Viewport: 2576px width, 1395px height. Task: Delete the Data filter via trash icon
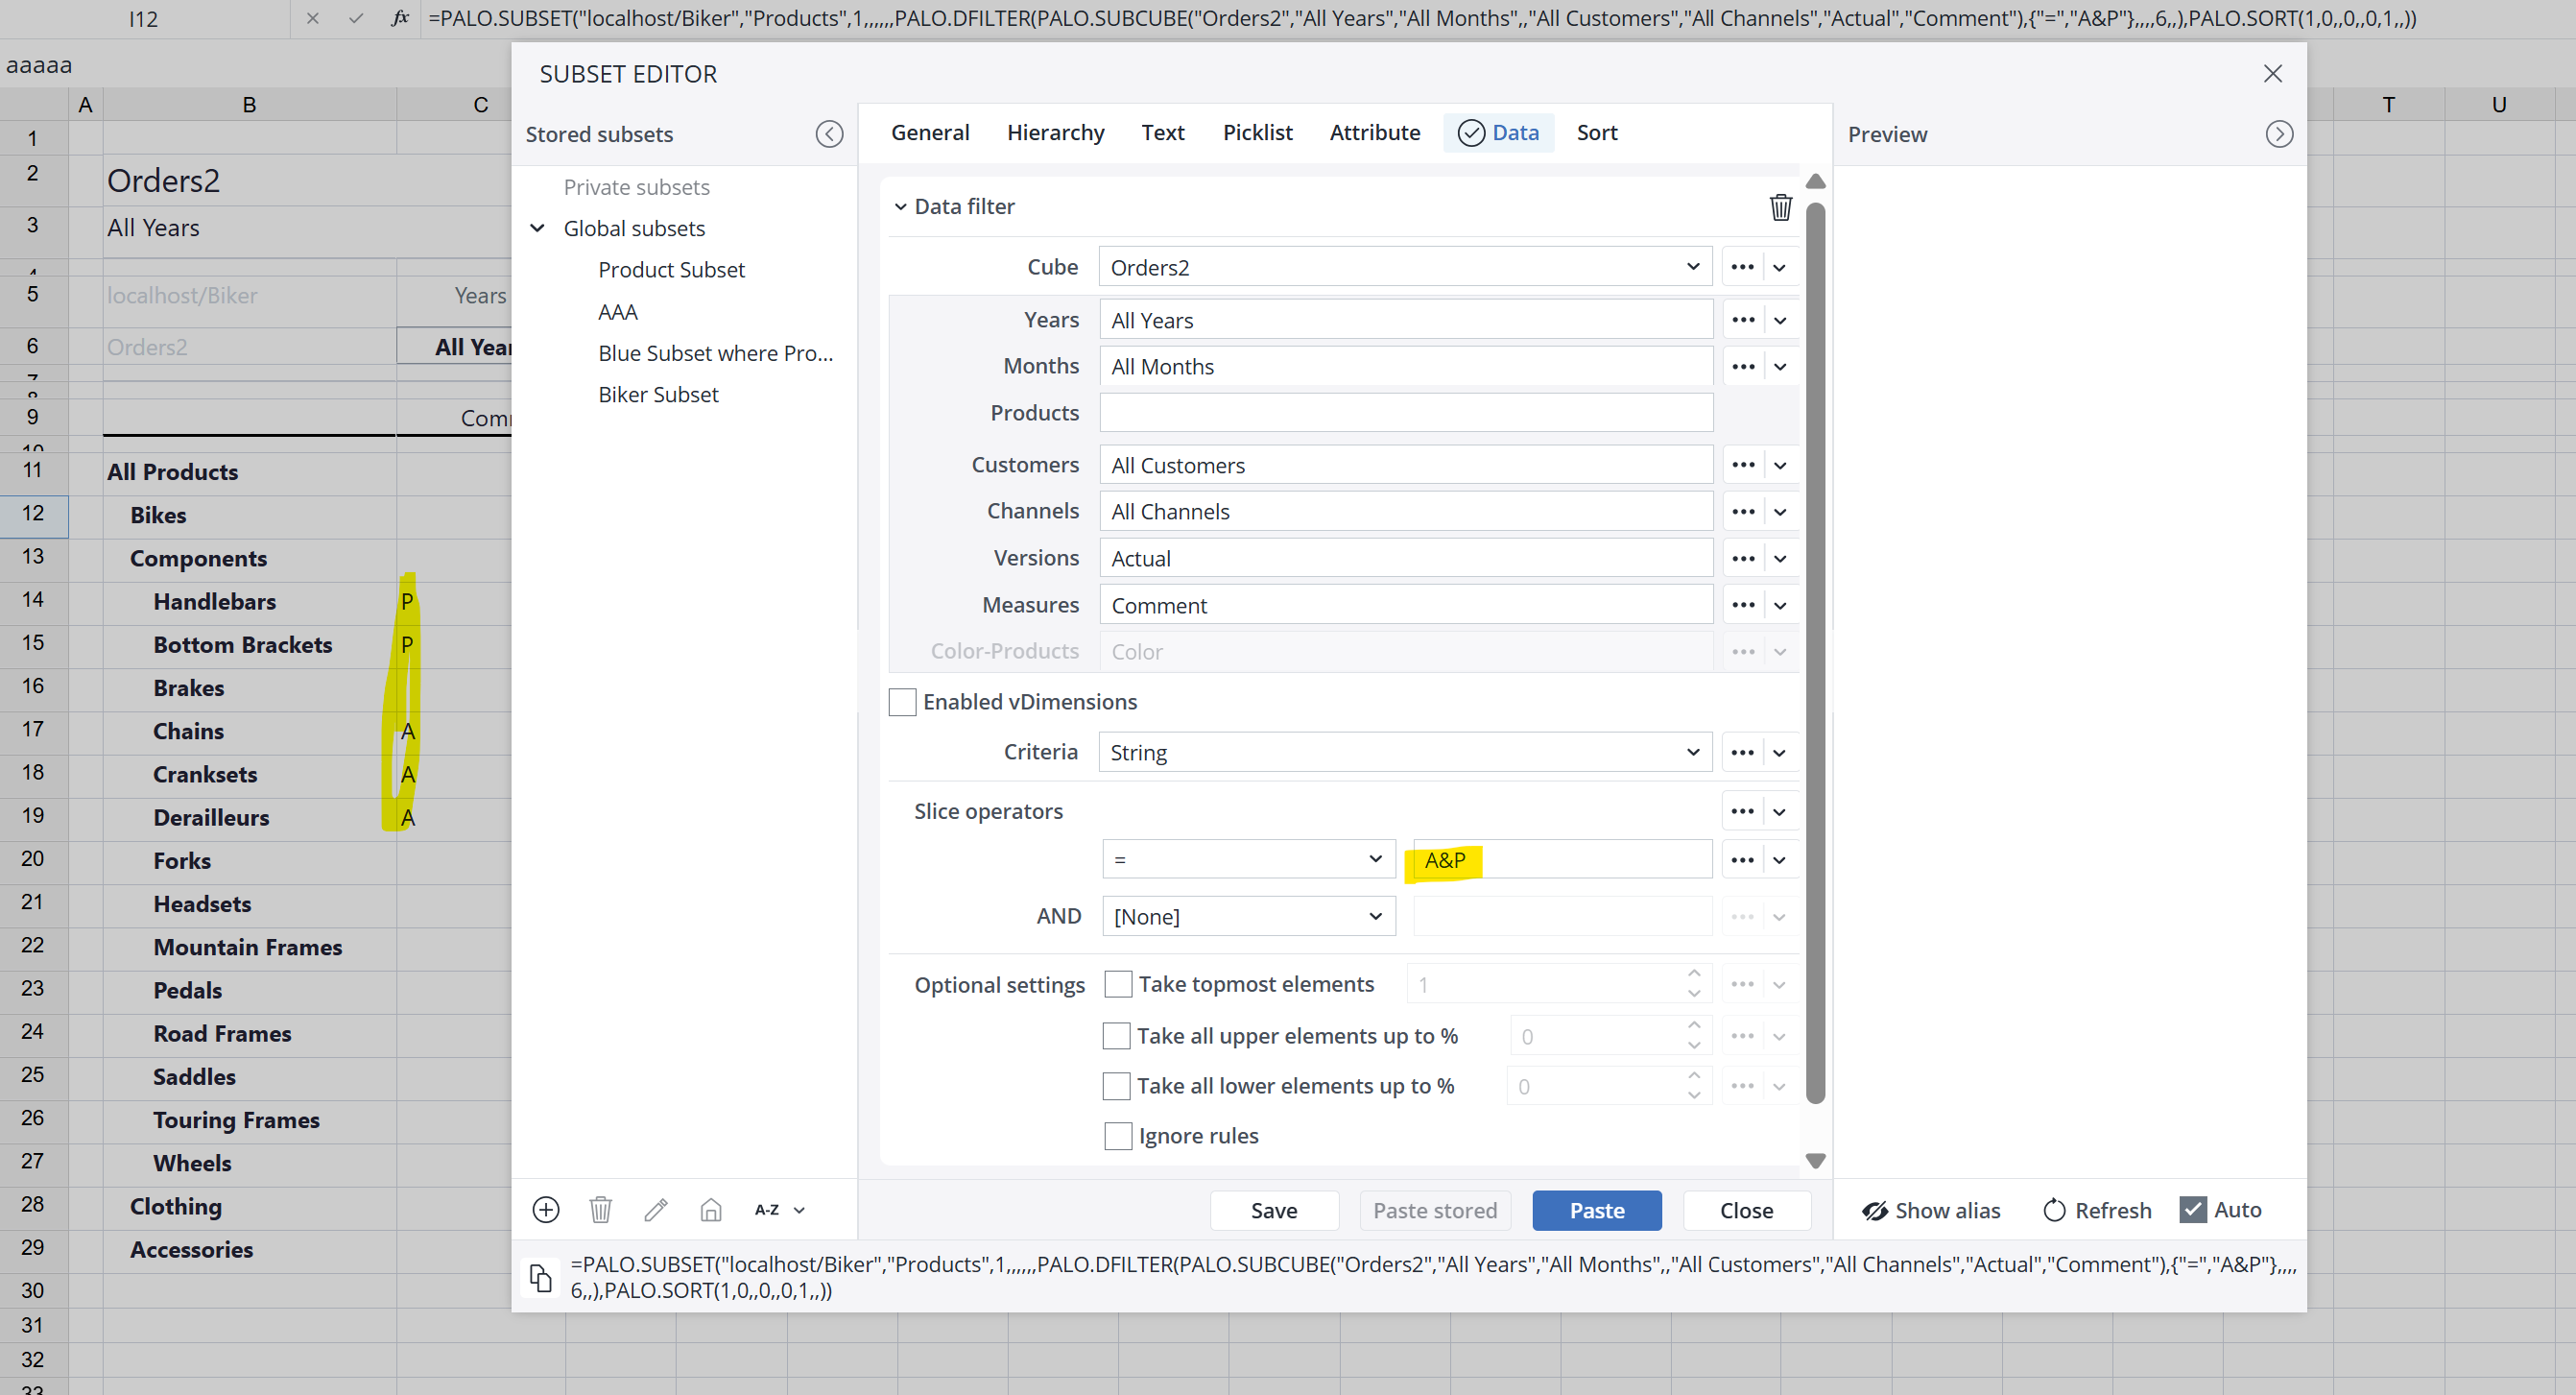coord(1780,207)
